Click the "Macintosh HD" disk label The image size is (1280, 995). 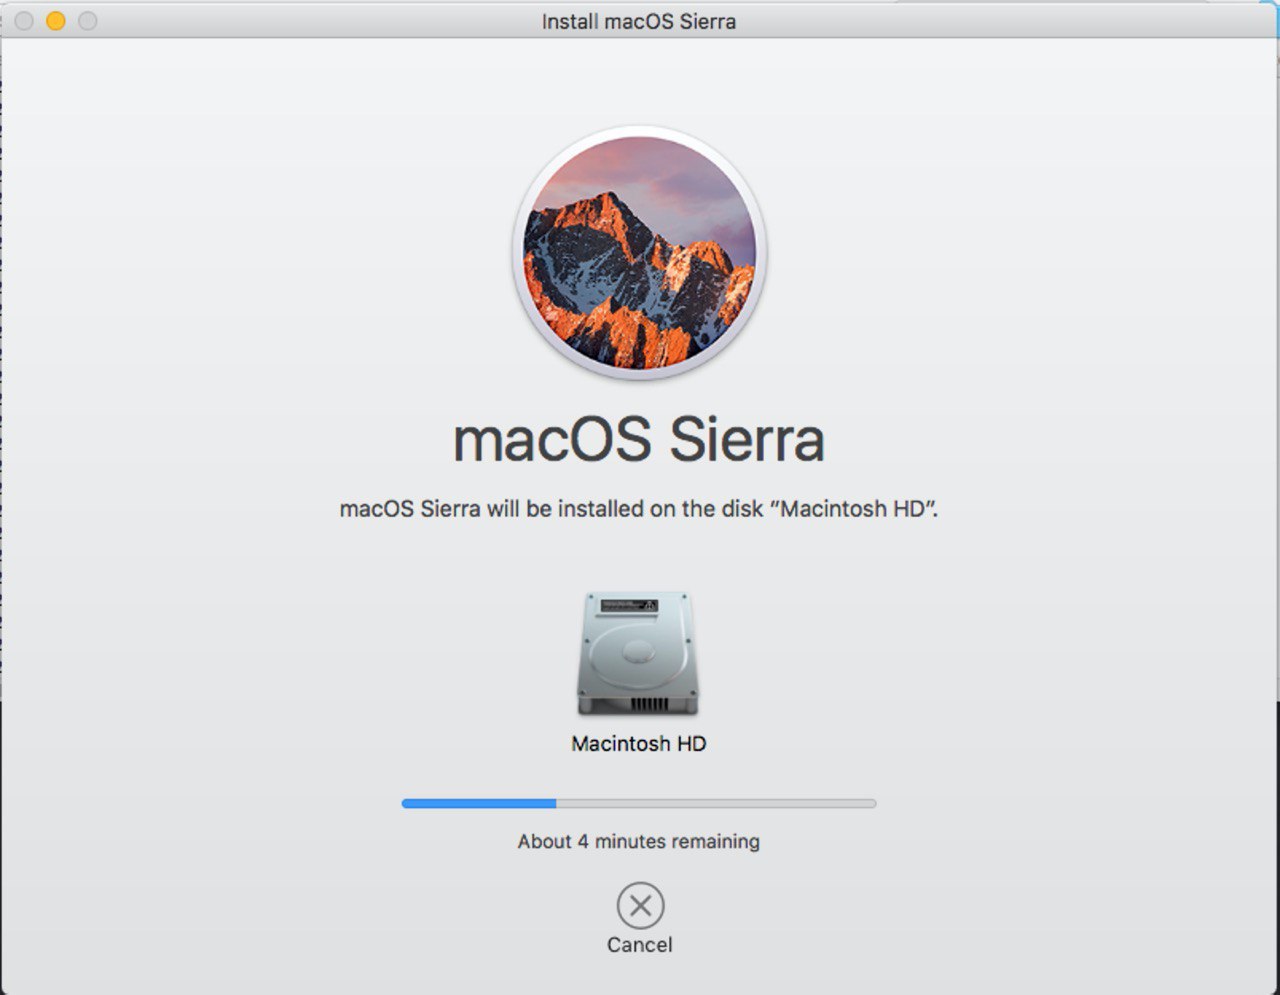639,744
